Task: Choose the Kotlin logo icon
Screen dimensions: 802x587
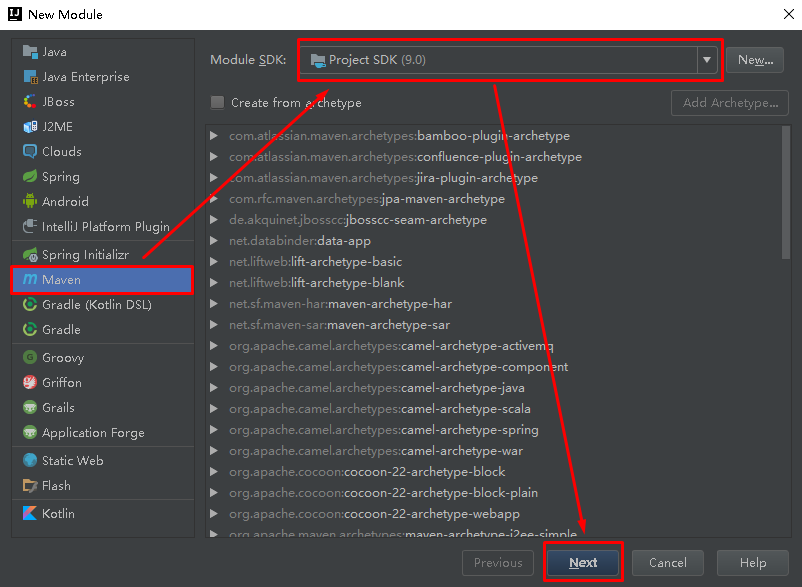Action: point(30,513)
